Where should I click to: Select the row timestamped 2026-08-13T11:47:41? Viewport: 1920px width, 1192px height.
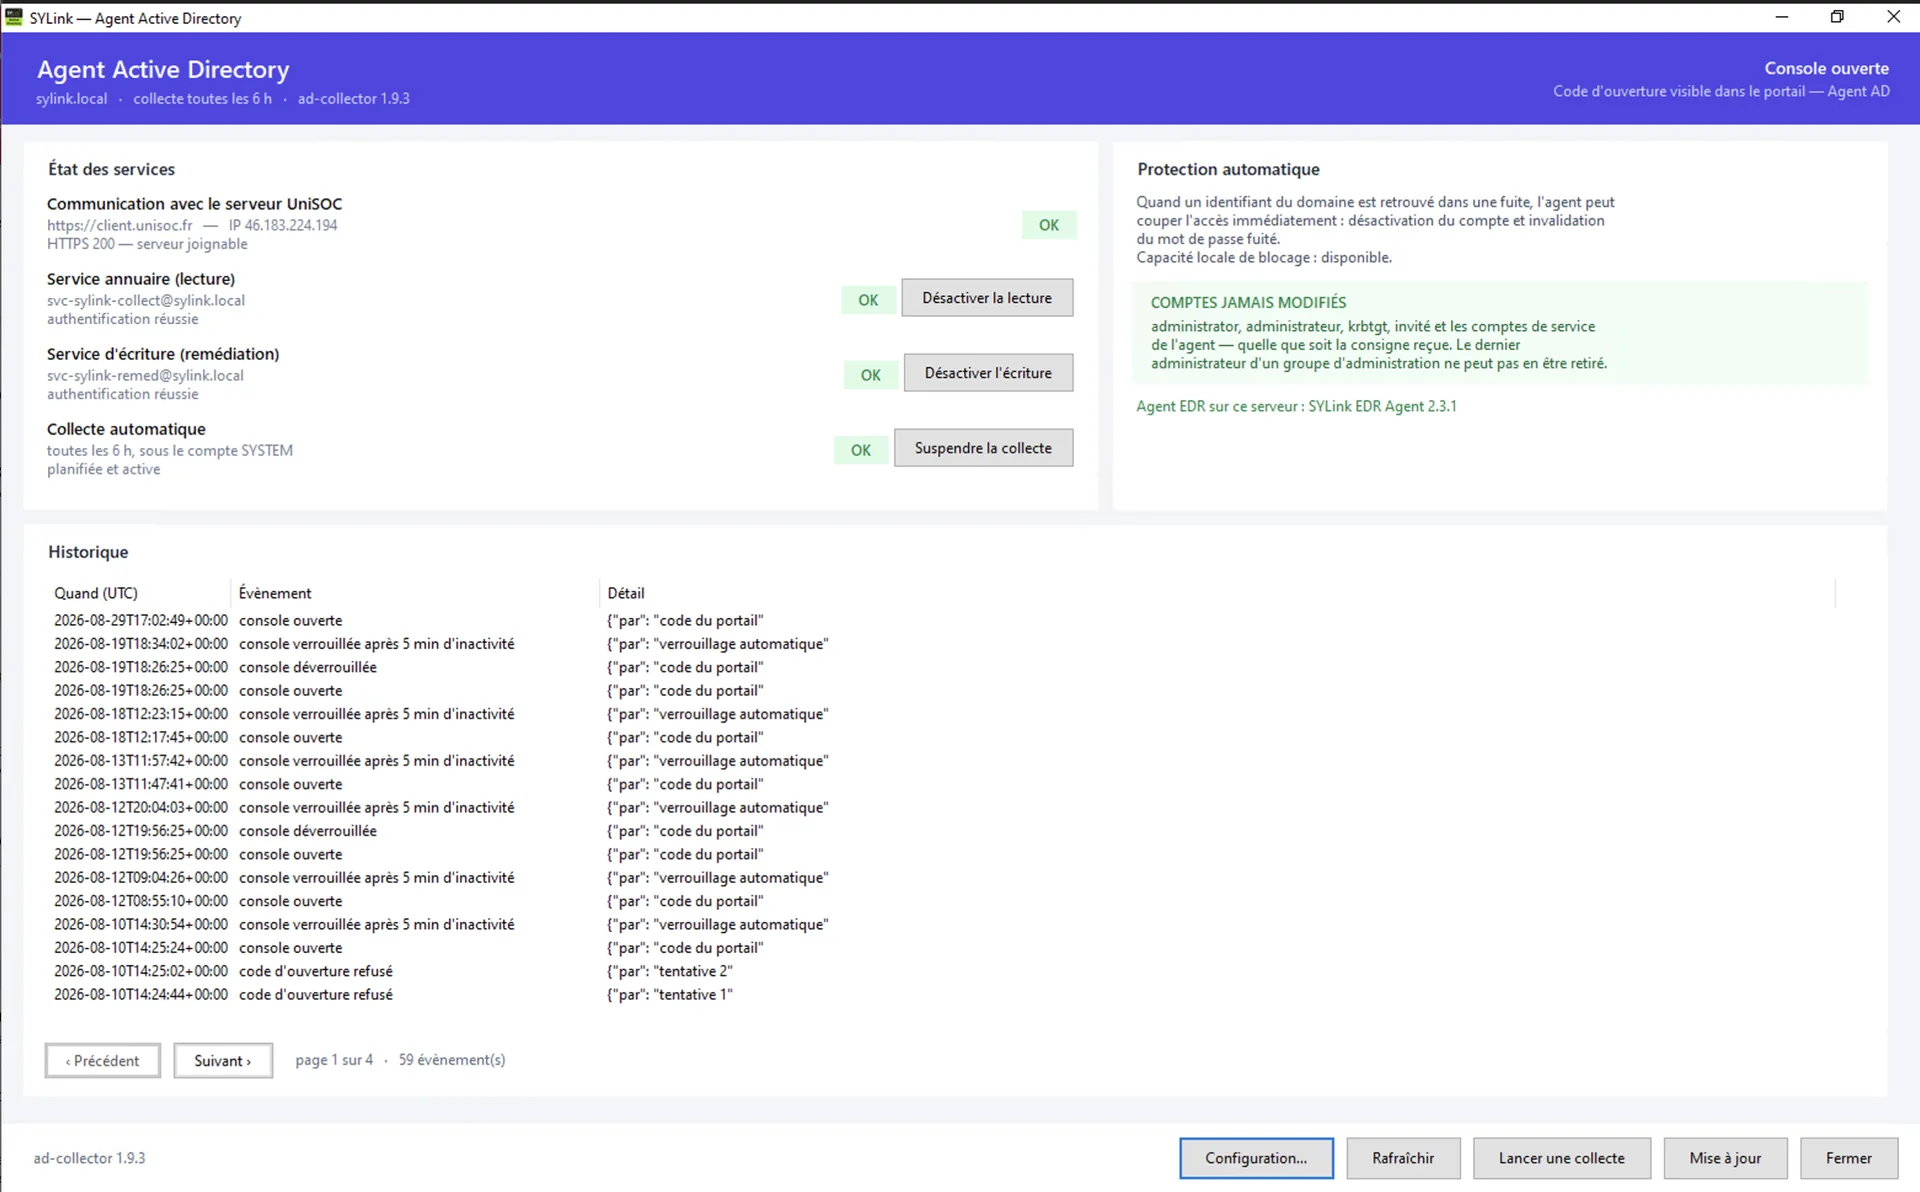[x=941, y=784]
